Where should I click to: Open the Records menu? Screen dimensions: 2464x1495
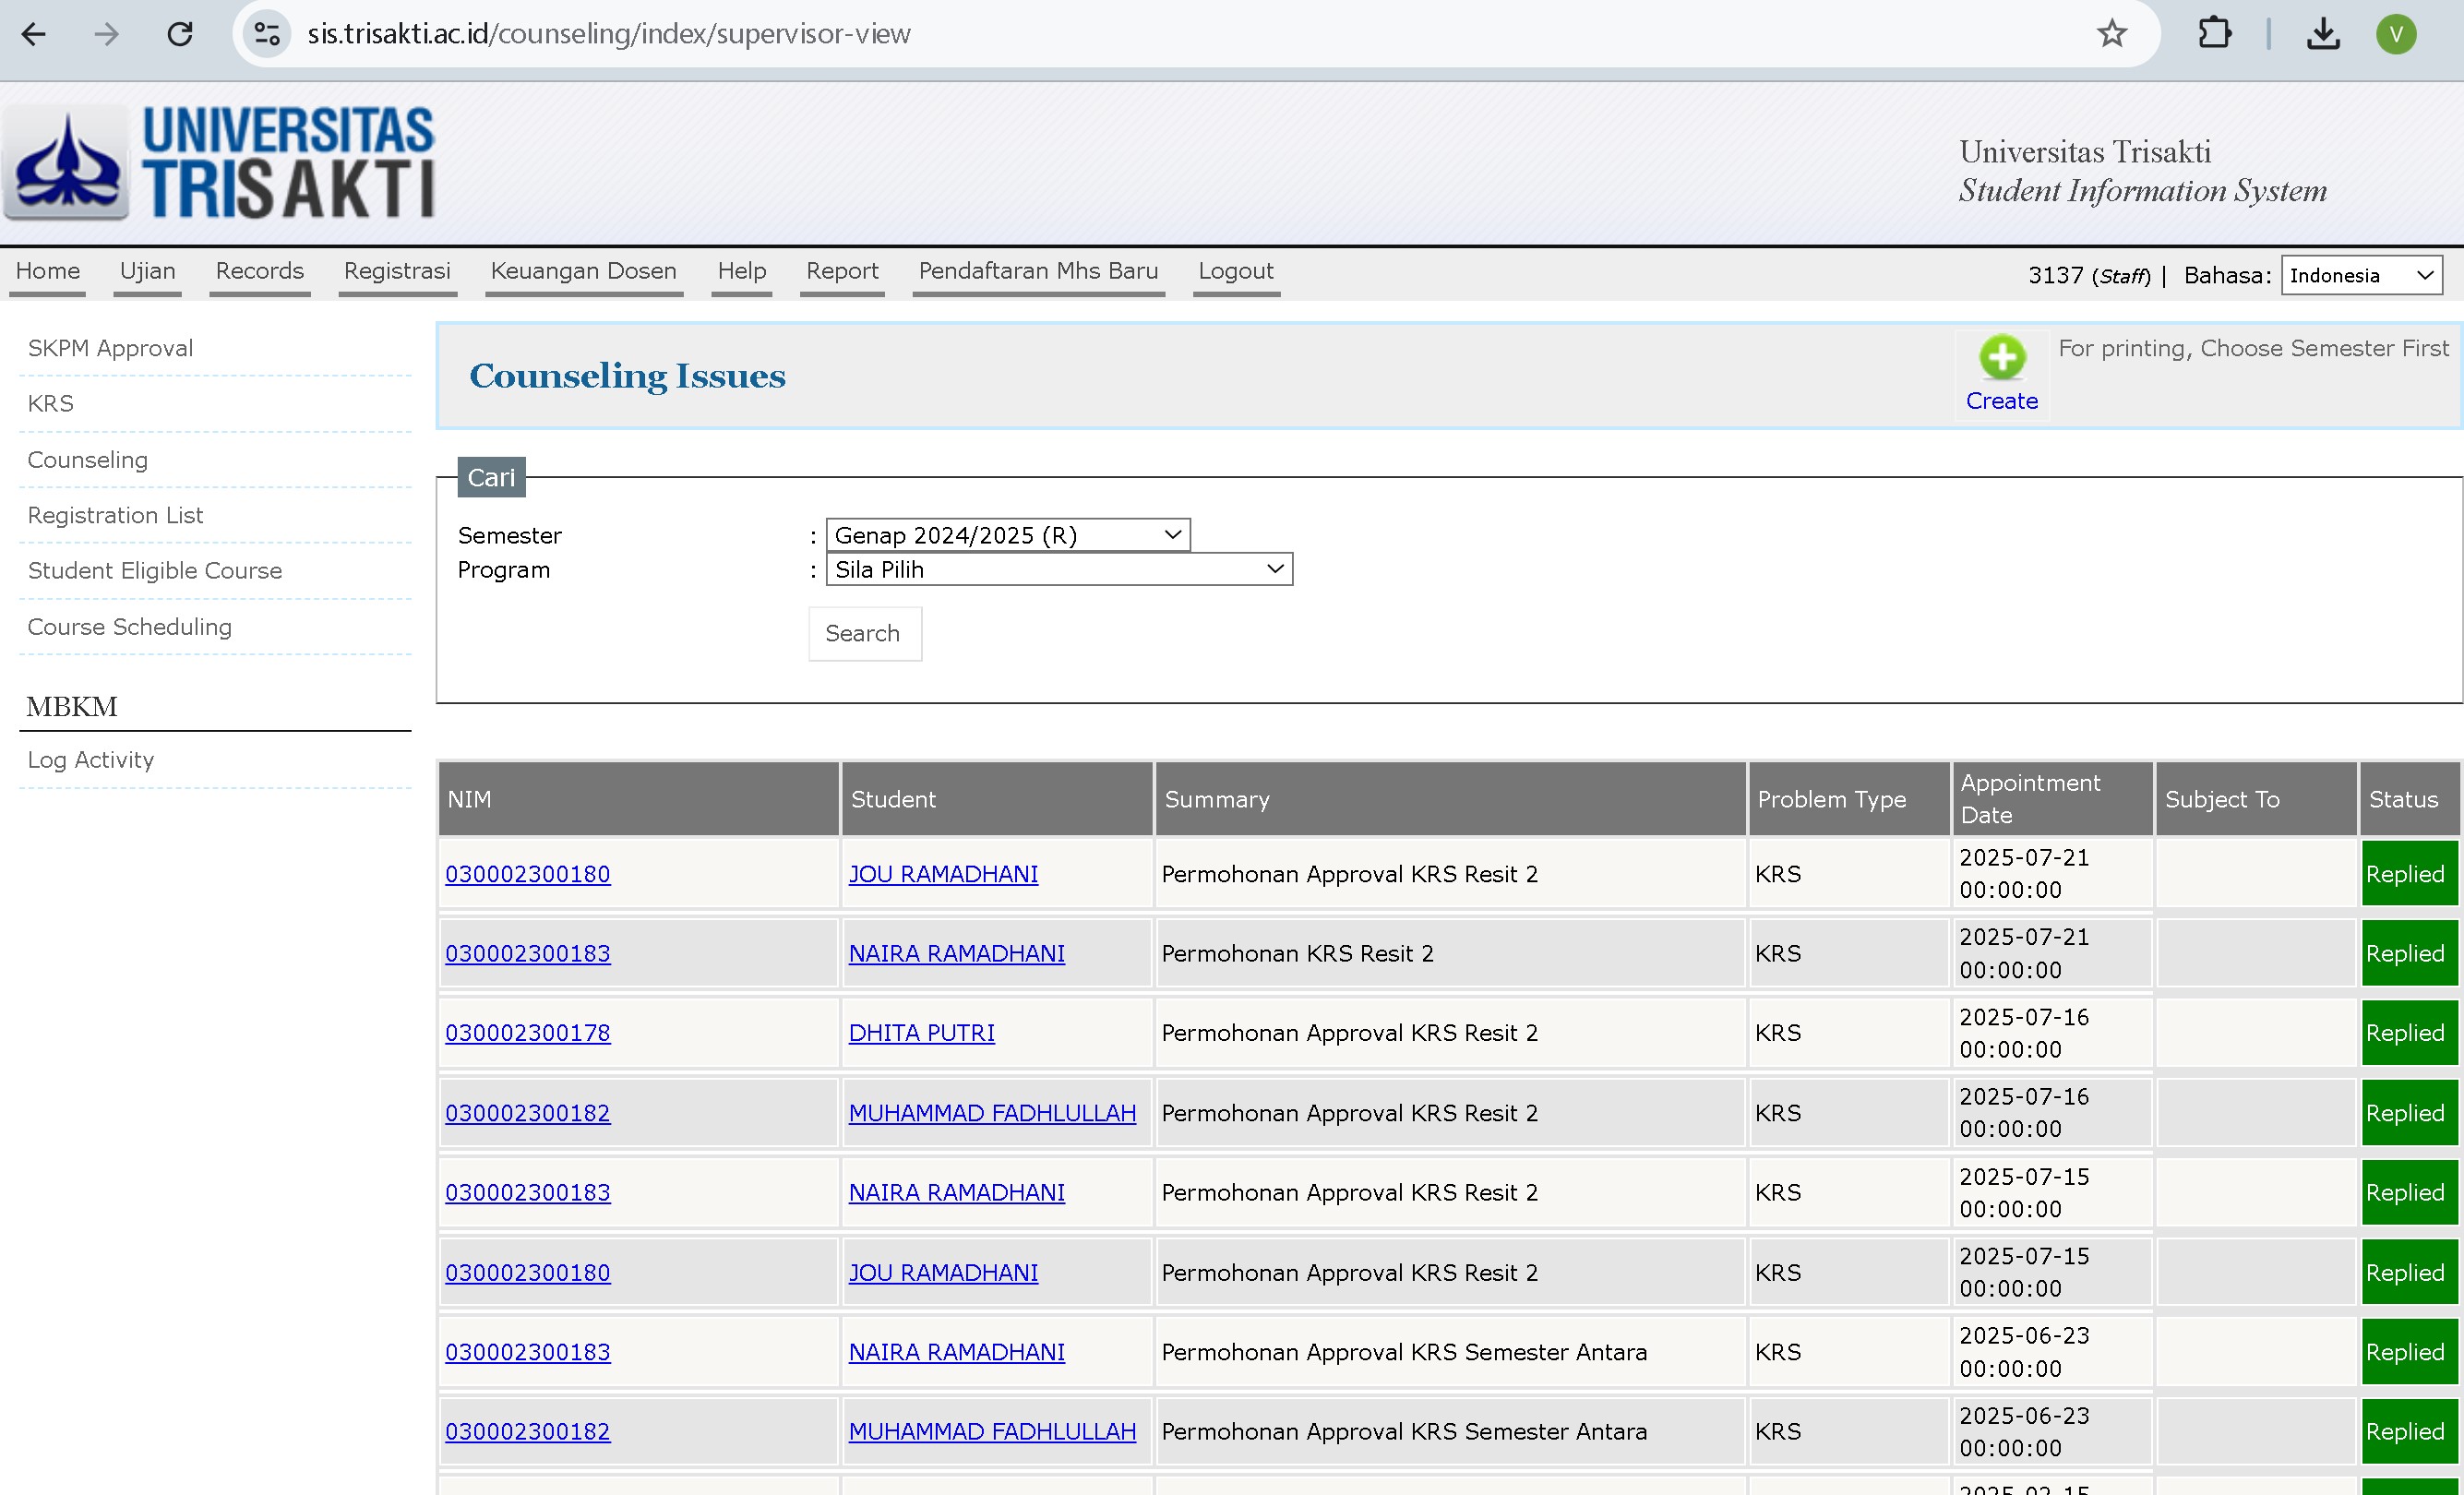[x=260, y=271]
